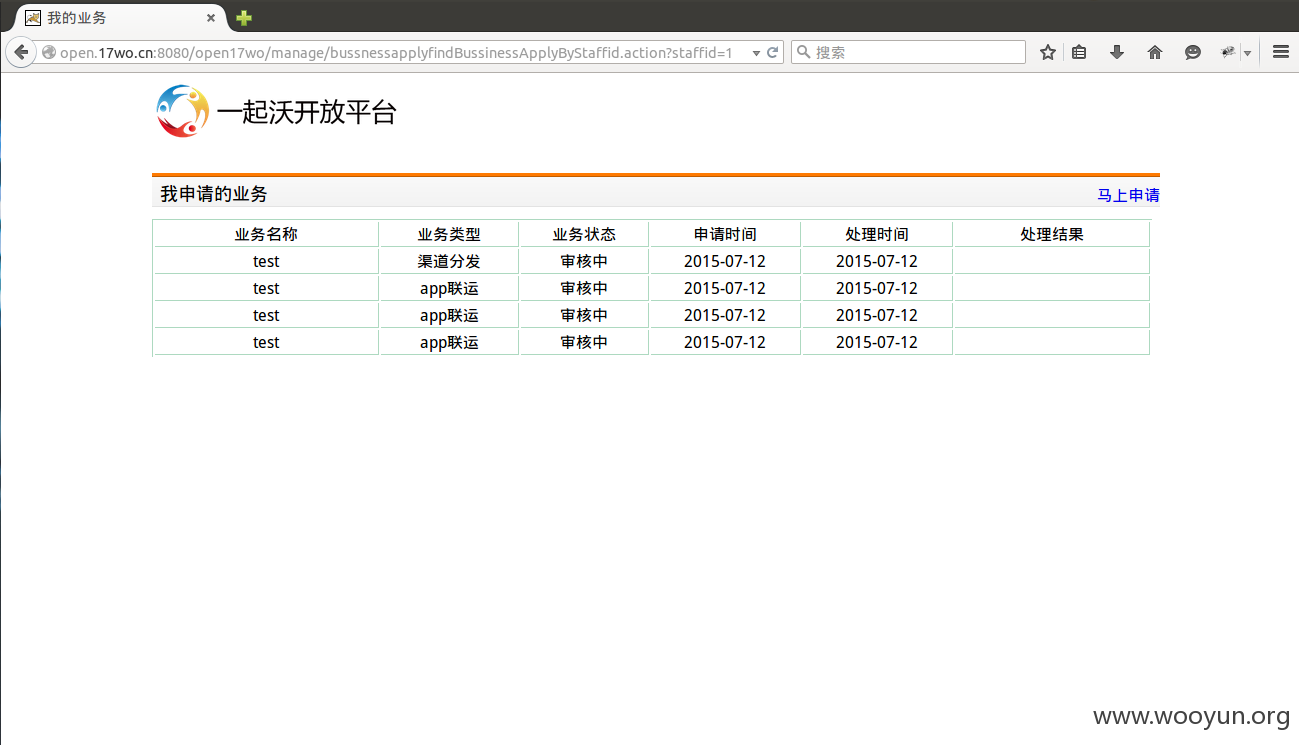Click the 申请时间 column header
Viewport: 1299px width, 745px height.
[725, 234]
